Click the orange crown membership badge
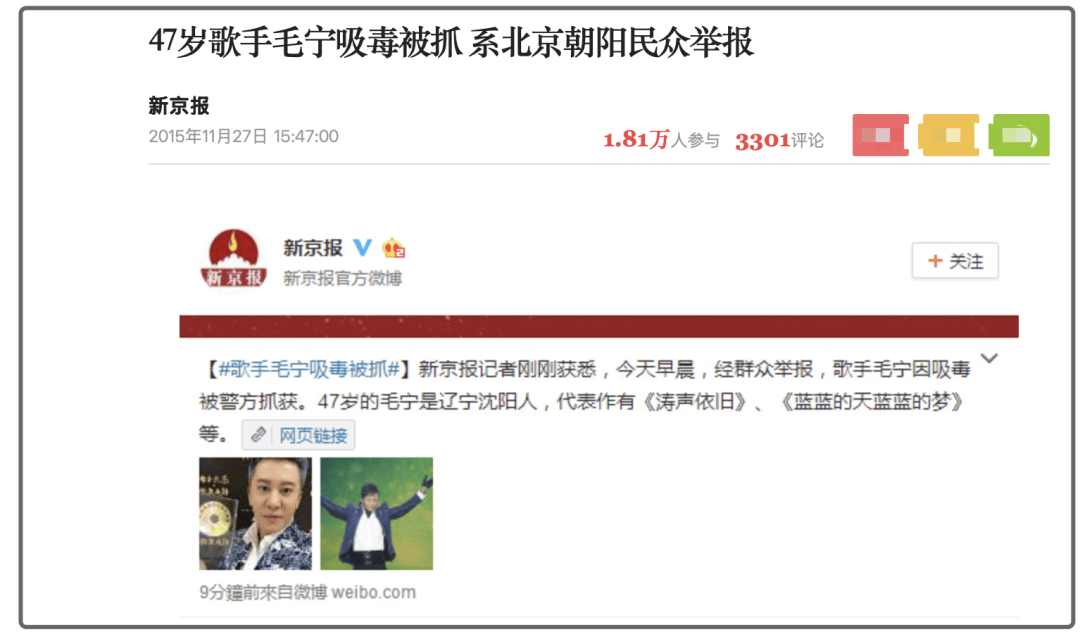The image size is (1080, 639). click(x=394, y=247)
